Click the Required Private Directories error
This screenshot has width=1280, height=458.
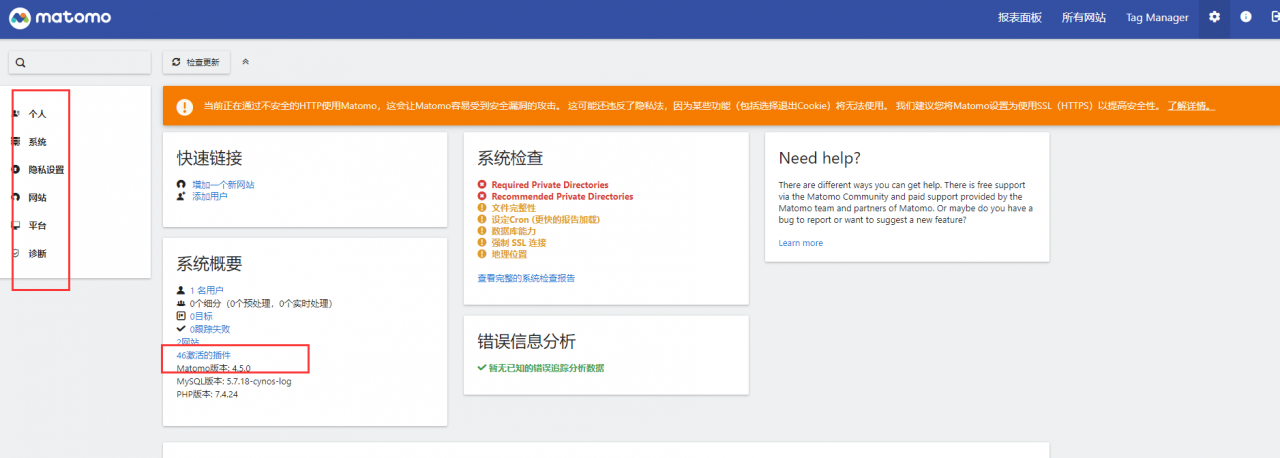pyautogui.click(x=549, y=185)
